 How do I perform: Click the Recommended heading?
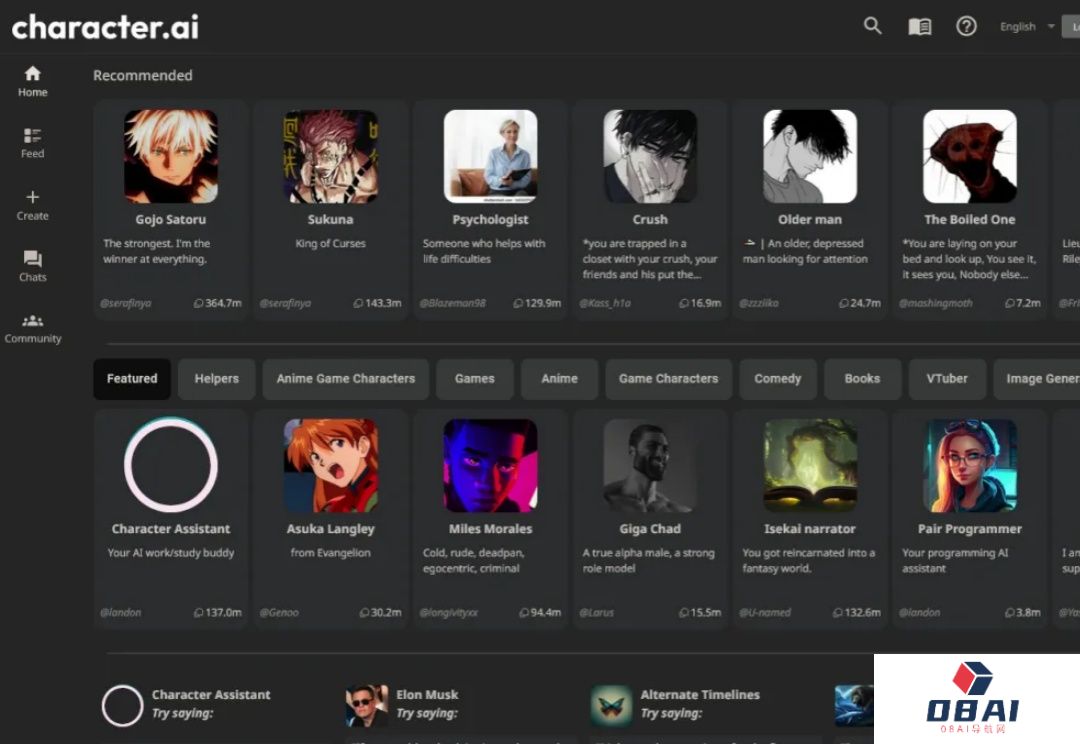point(143,76)
